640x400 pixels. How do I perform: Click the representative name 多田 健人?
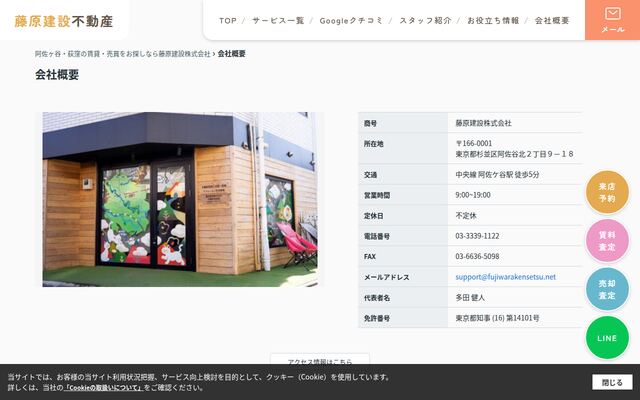point(470,298)
